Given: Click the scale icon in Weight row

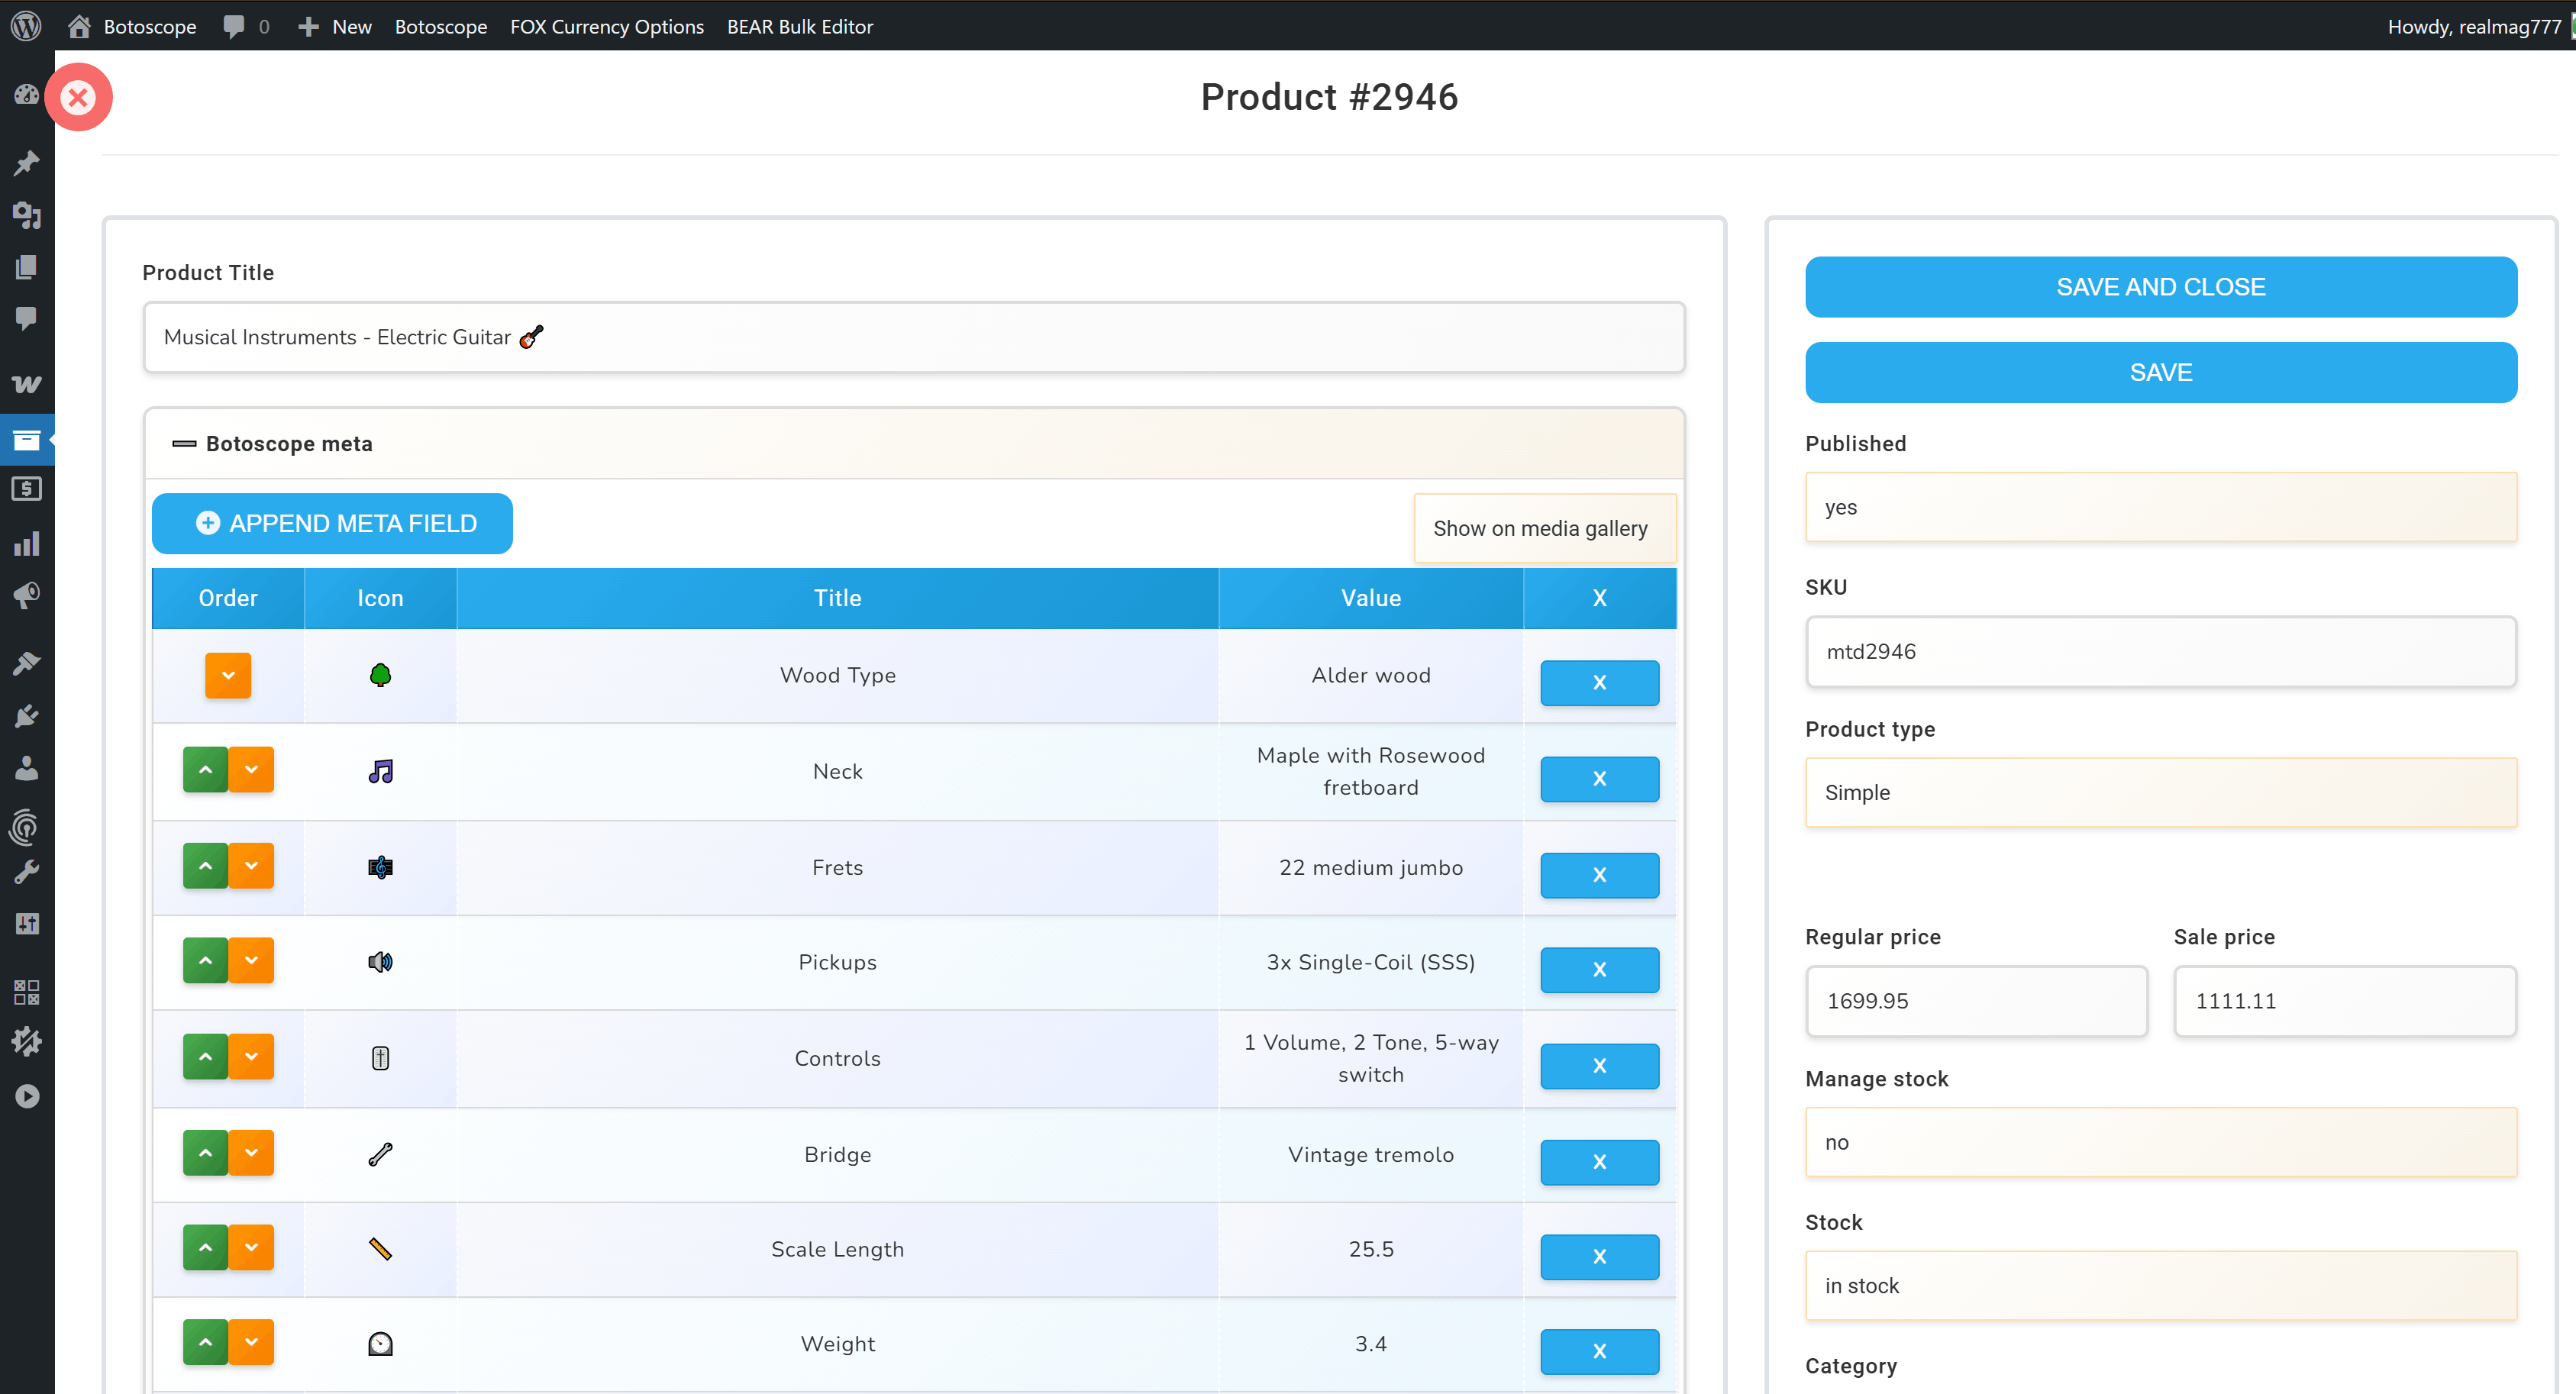Looking at the screenshot, I should click(380, 1344).
